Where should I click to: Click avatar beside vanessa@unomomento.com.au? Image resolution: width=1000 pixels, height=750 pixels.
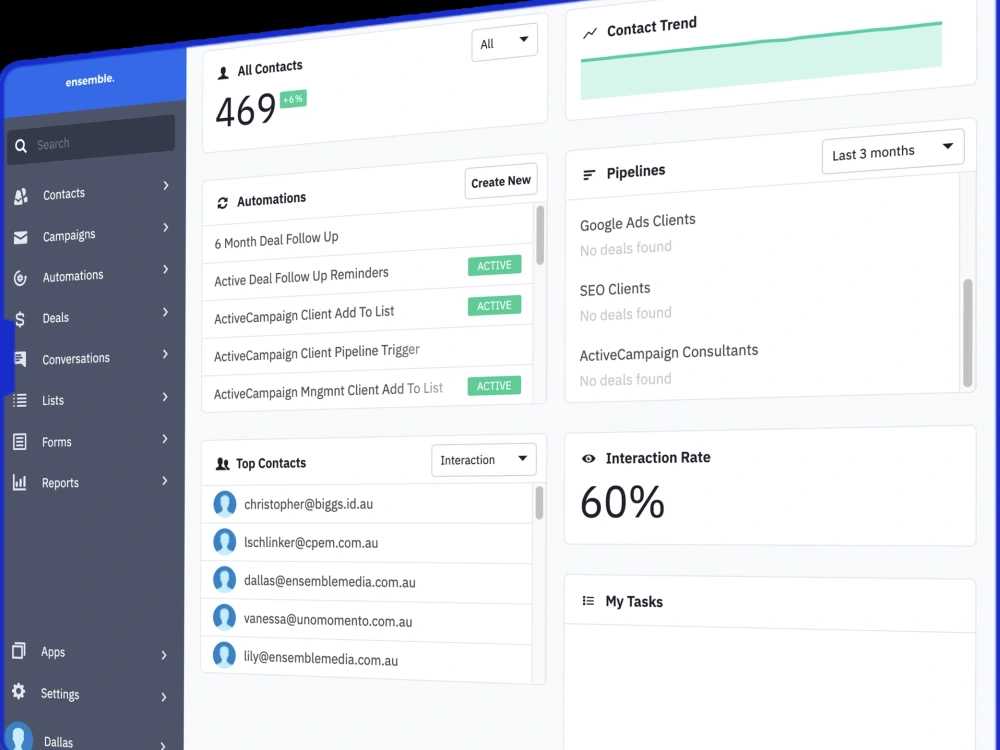(x=224, y=617)
